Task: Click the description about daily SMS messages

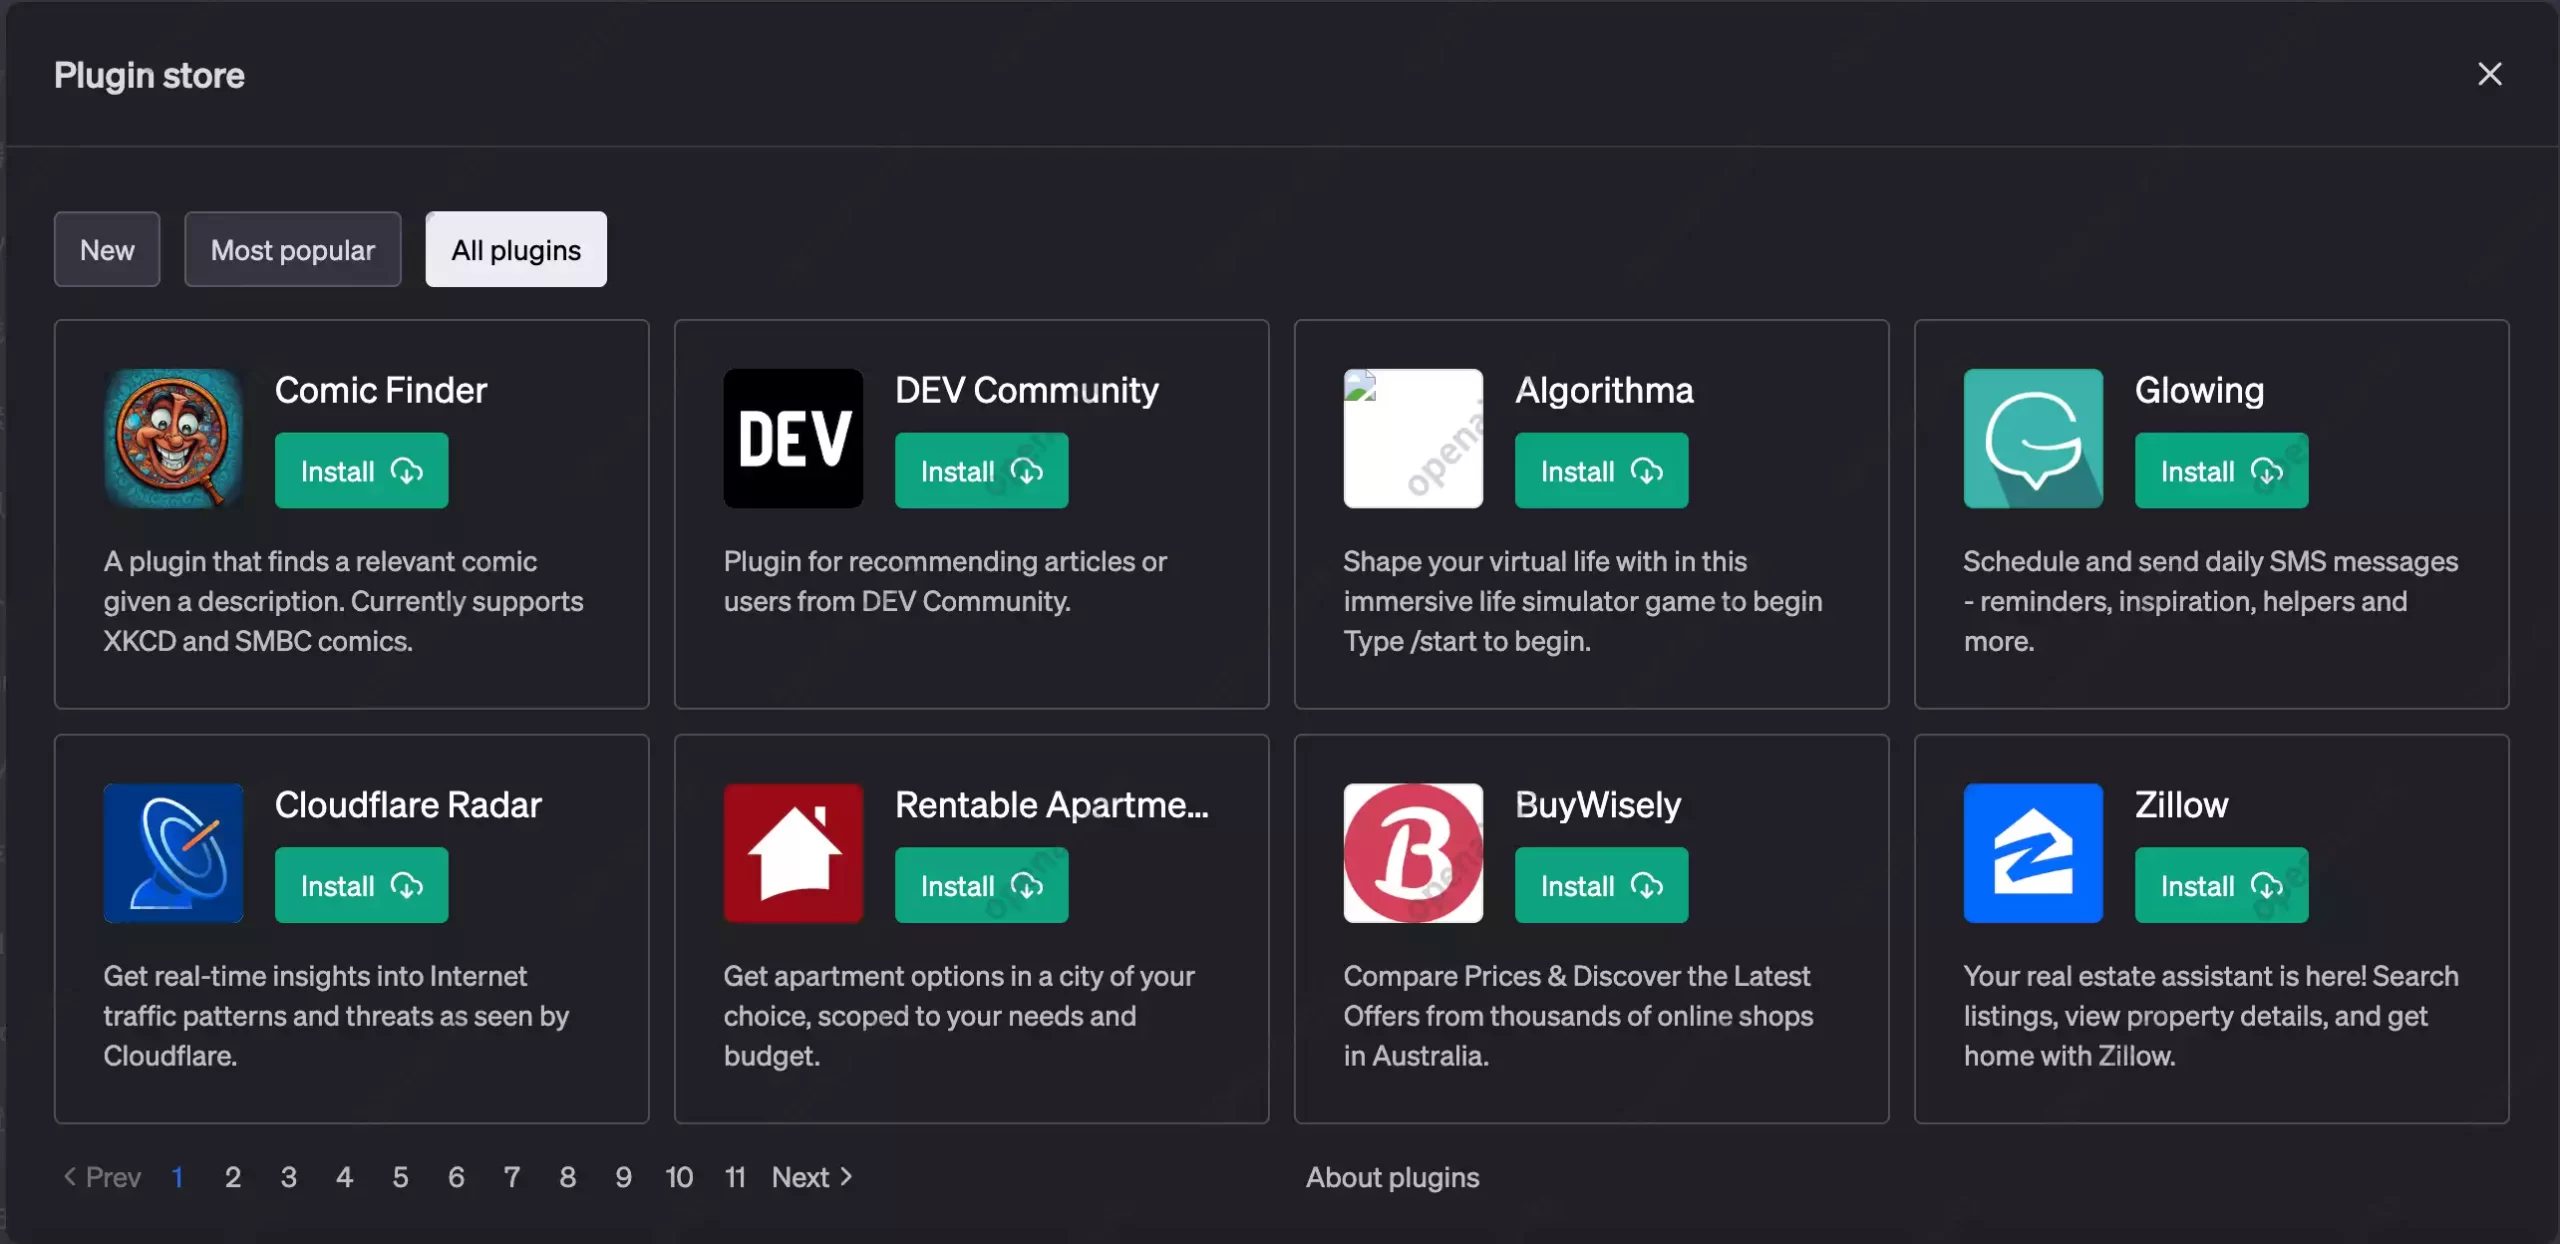Action: [2211, 601]
